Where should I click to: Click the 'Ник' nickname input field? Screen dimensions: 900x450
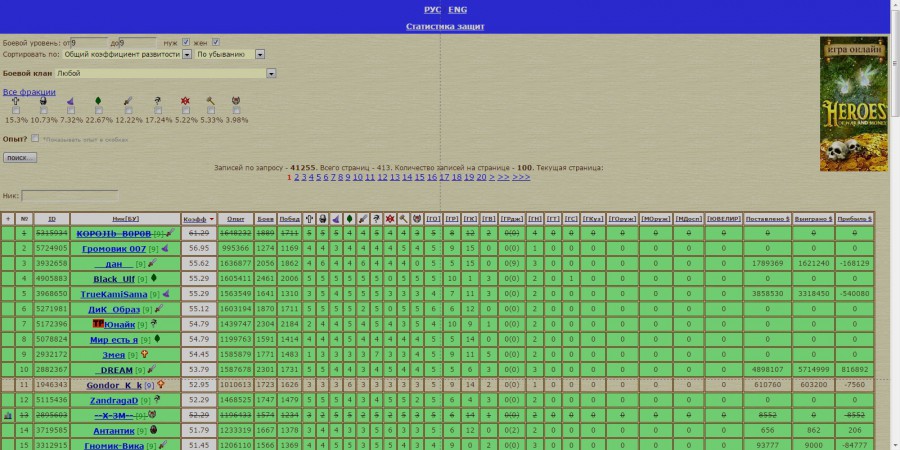click(70, 196)
